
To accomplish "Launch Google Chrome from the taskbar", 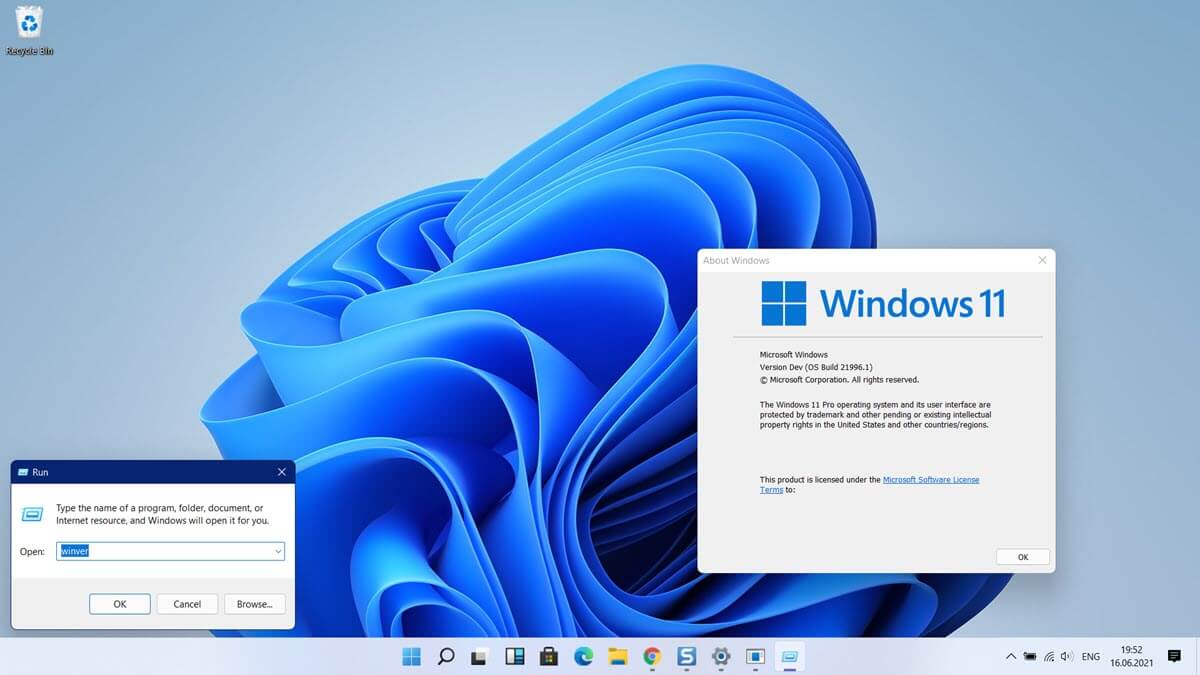I will coord(652,657).
